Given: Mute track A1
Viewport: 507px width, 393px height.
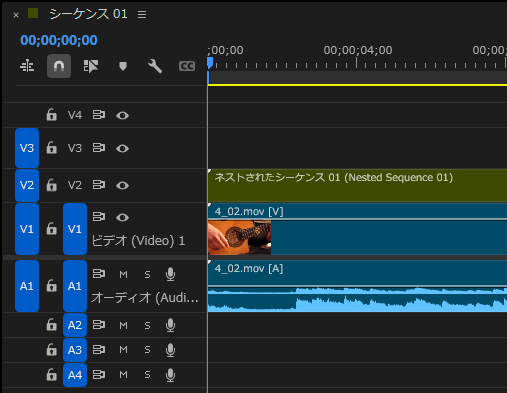Looking at the screenshot, I should point(123,274).
